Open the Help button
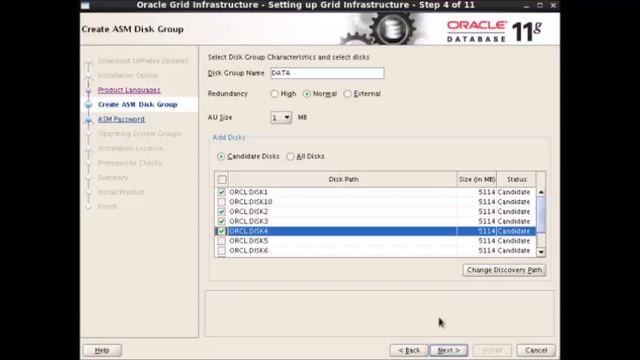This screenshot has height=360, width=640. point(102,350)
